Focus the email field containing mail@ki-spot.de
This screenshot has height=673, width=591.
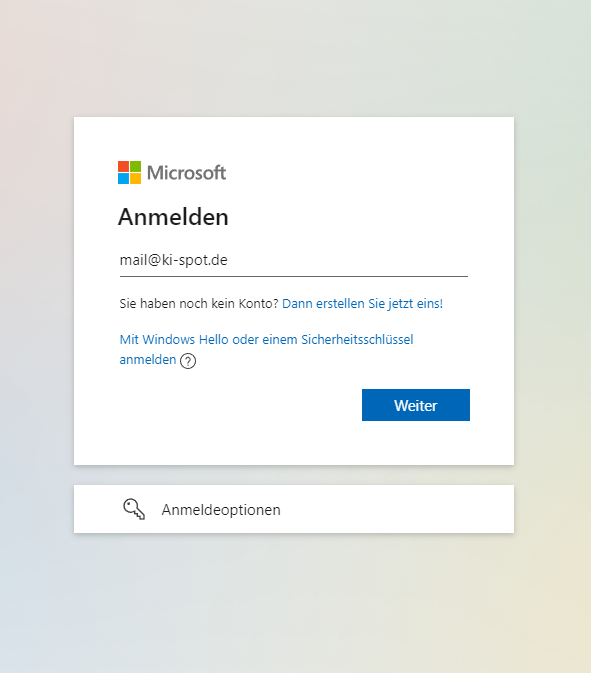294,260
